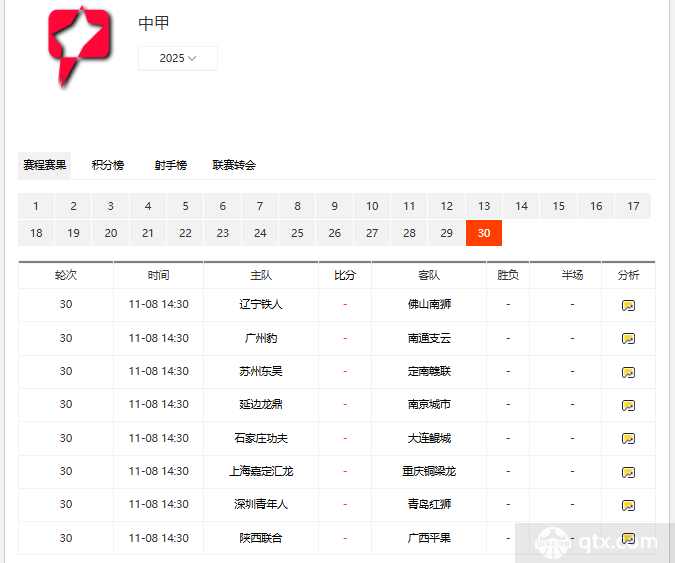Choose round 29 in round selector
Image resolution: width=675 pixels, height=563 pixels.
pos(447,233)
